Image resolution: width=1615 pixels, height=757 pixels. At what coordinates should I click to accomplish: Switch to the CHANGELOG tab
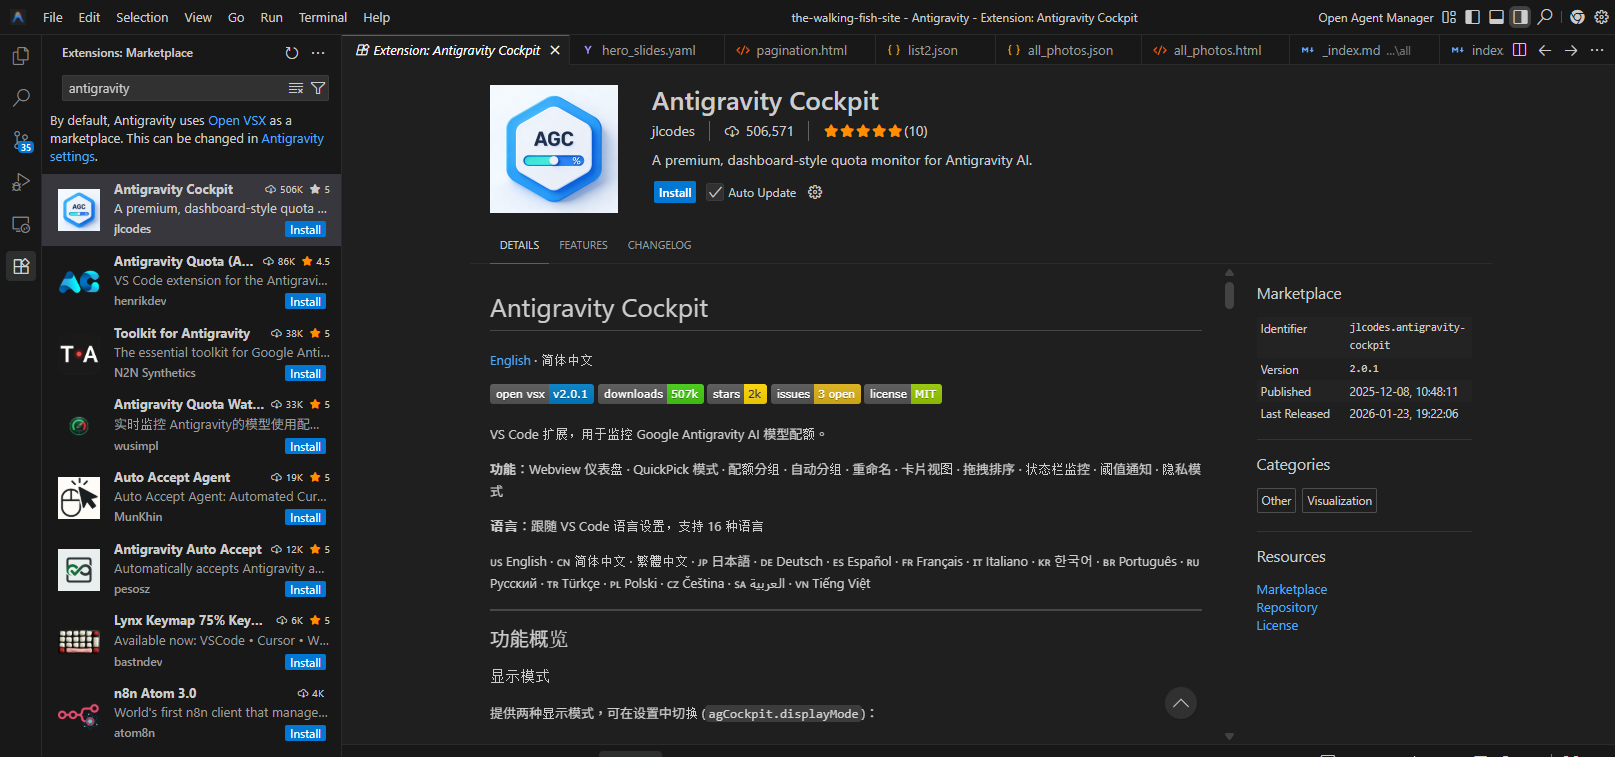[659, 245]
